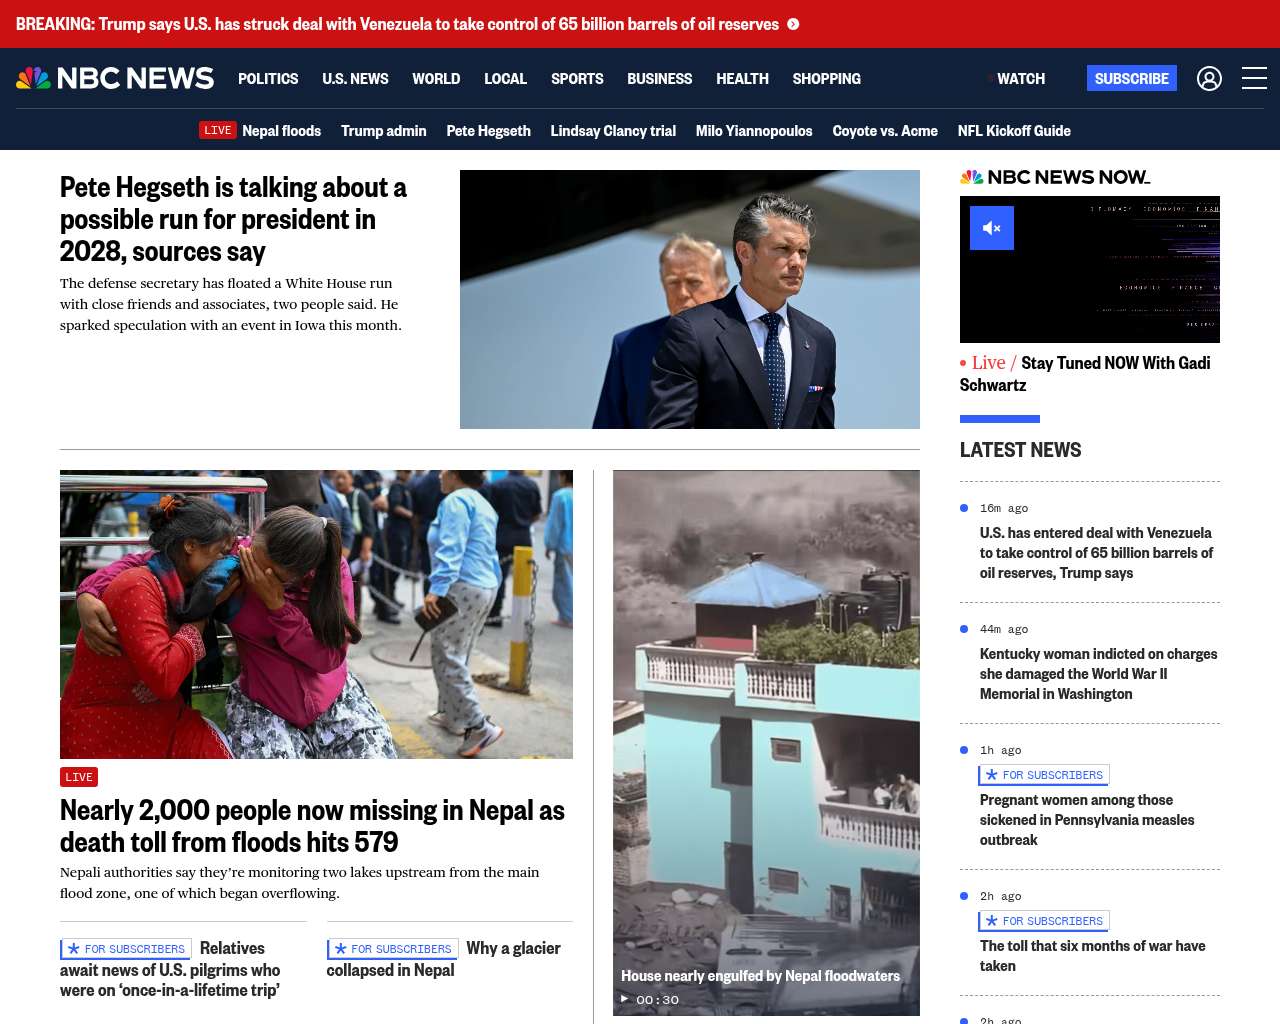Click the Subscribe button
Image resolution: width=1280 pixels, height=1024 pixels.
1132,78
